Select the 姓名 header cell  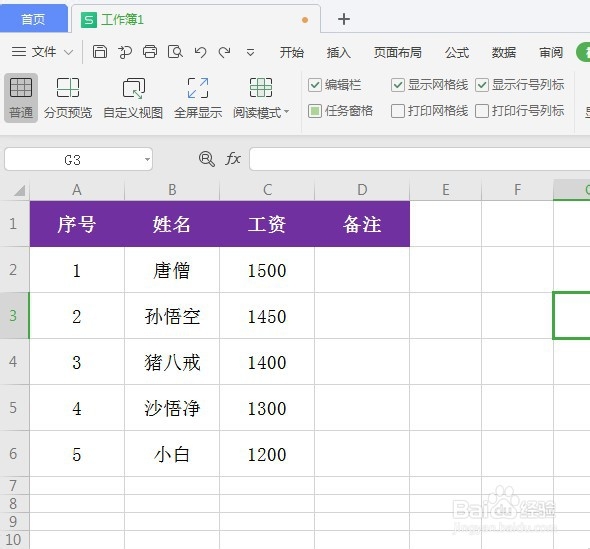pyautogui.click(x=172, y=224)
